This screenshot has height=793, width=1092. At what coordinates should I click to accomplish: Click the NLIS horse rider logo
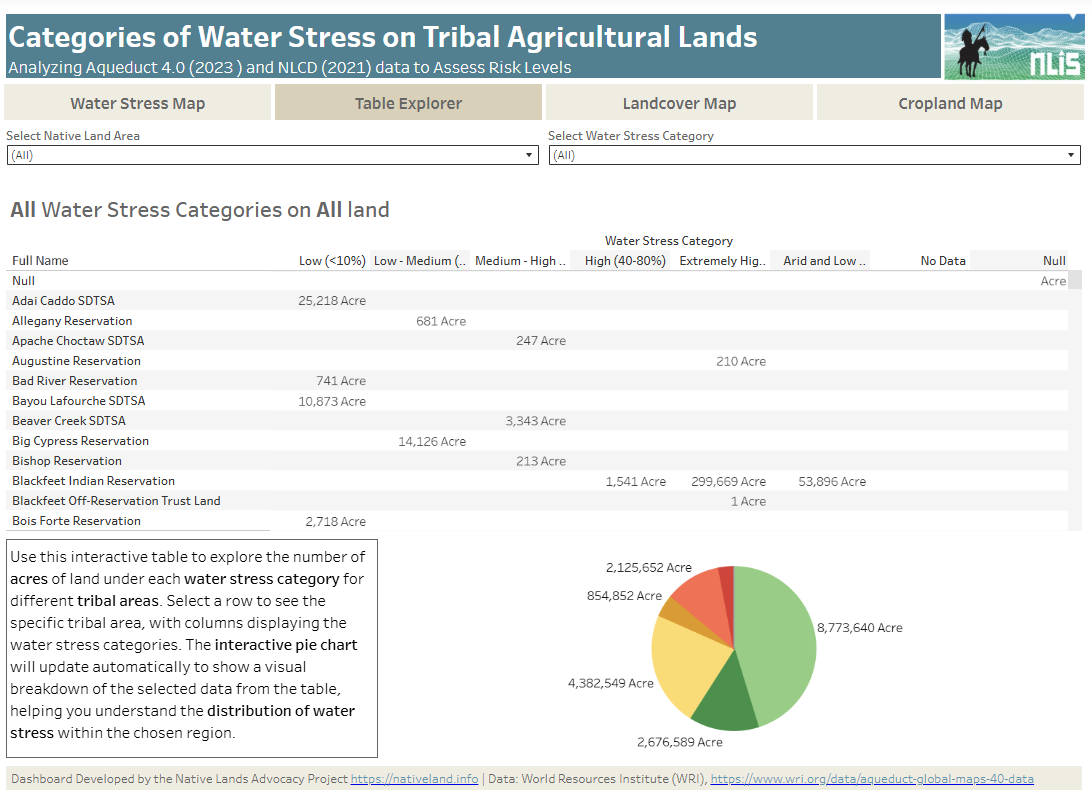(x=1014, y=47)
